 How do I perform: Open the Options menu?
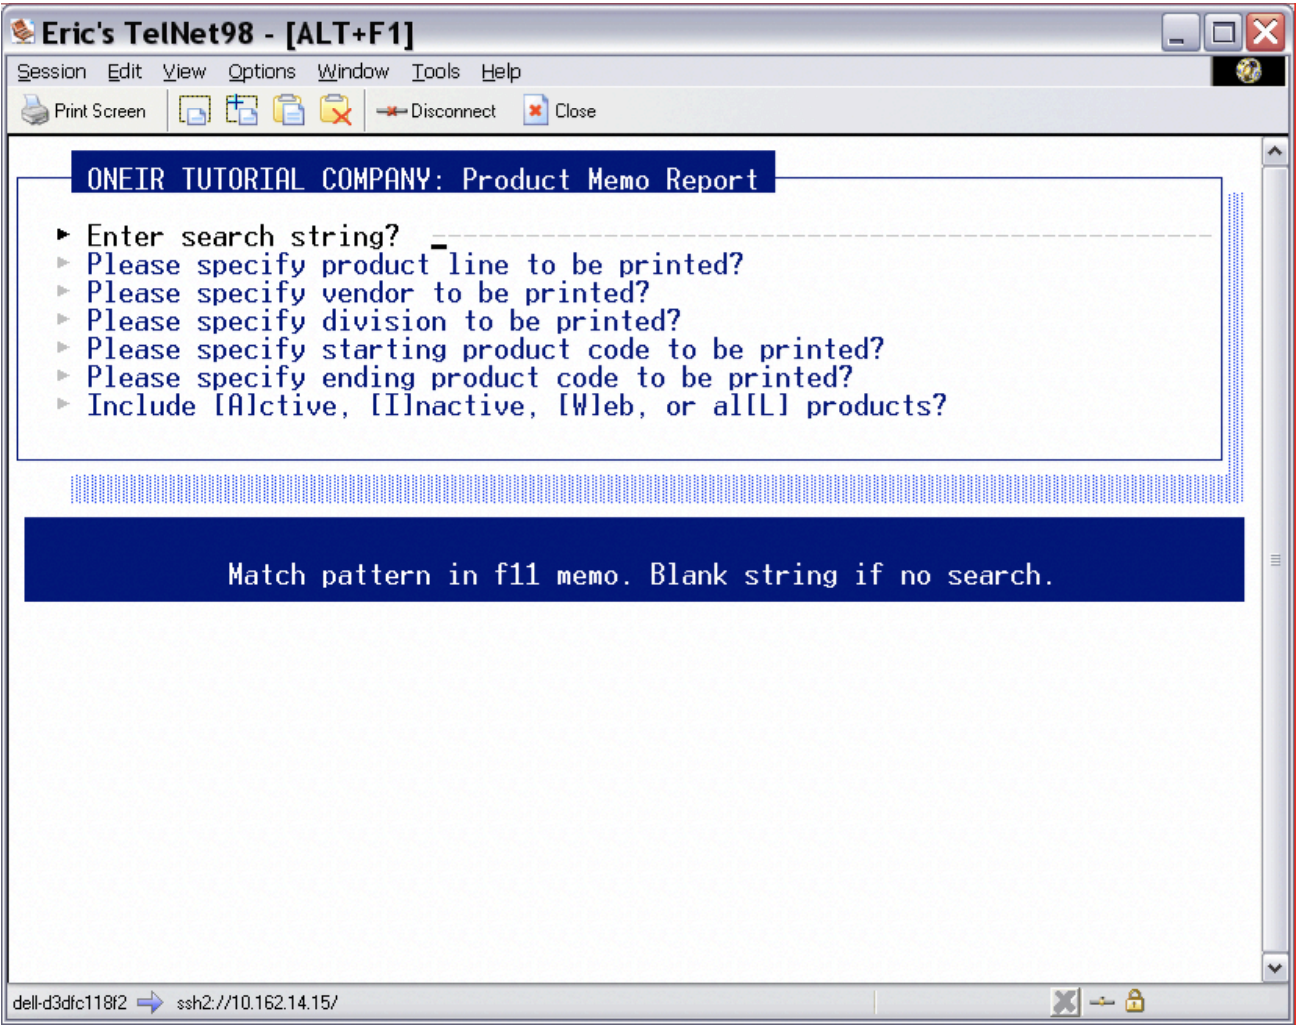tap(262, 72)
